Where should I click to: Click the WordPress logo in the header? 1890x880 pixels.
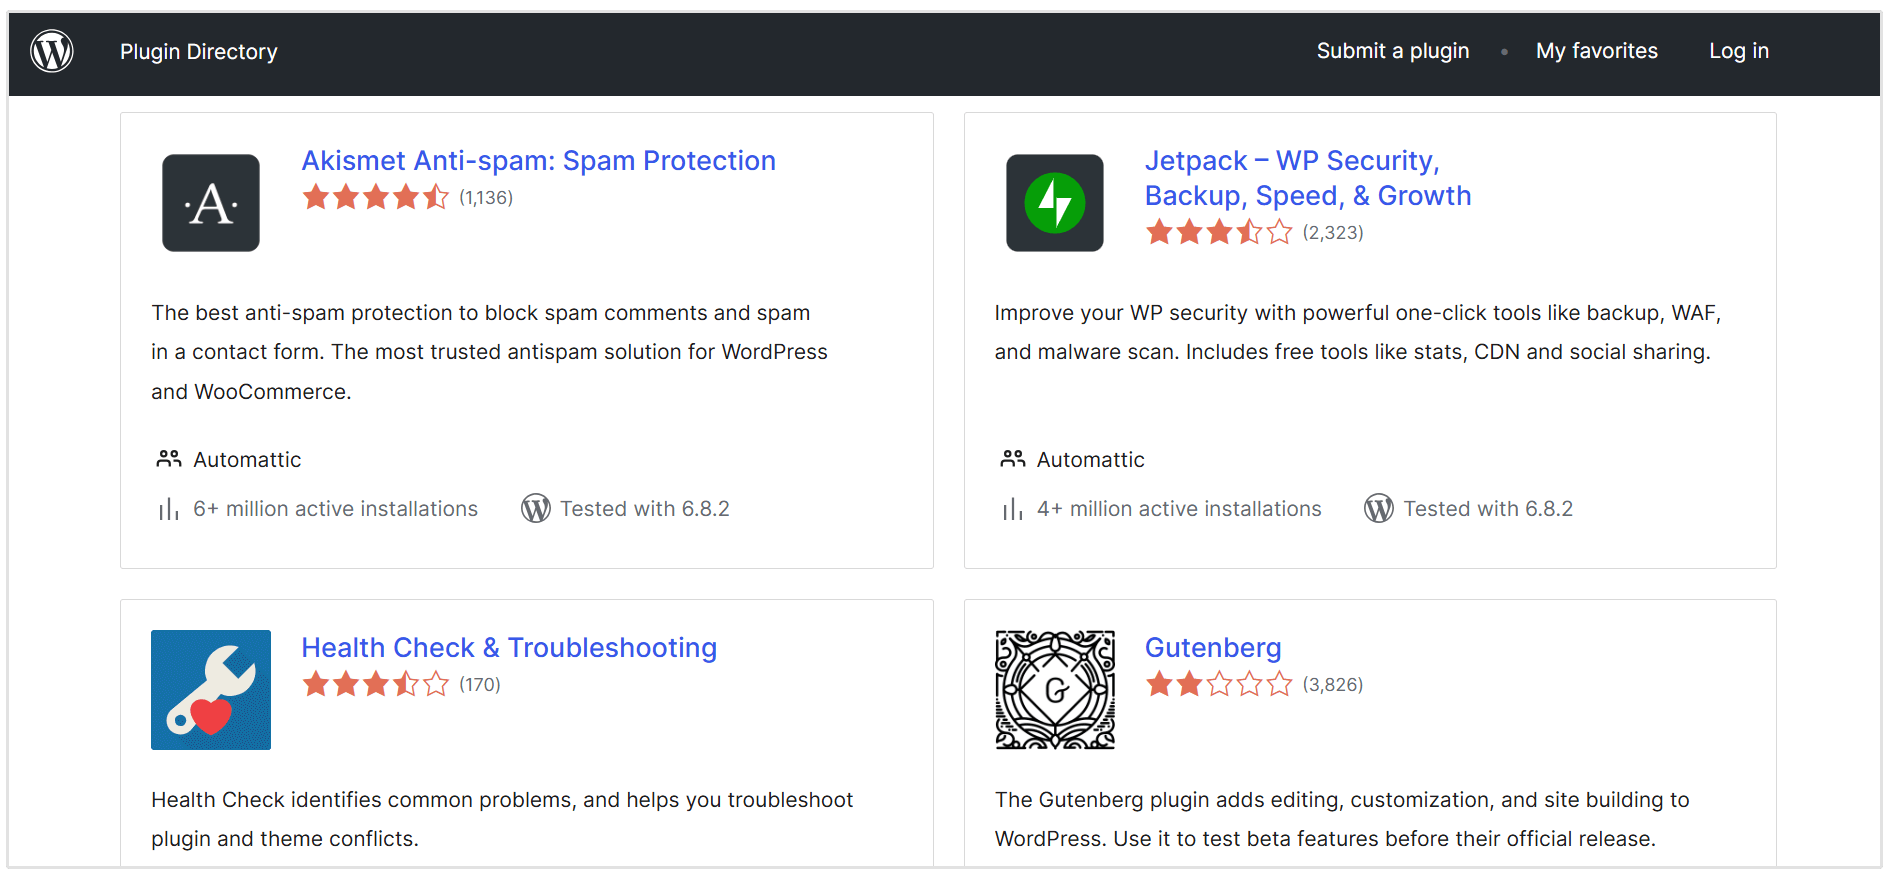point(52,51)
